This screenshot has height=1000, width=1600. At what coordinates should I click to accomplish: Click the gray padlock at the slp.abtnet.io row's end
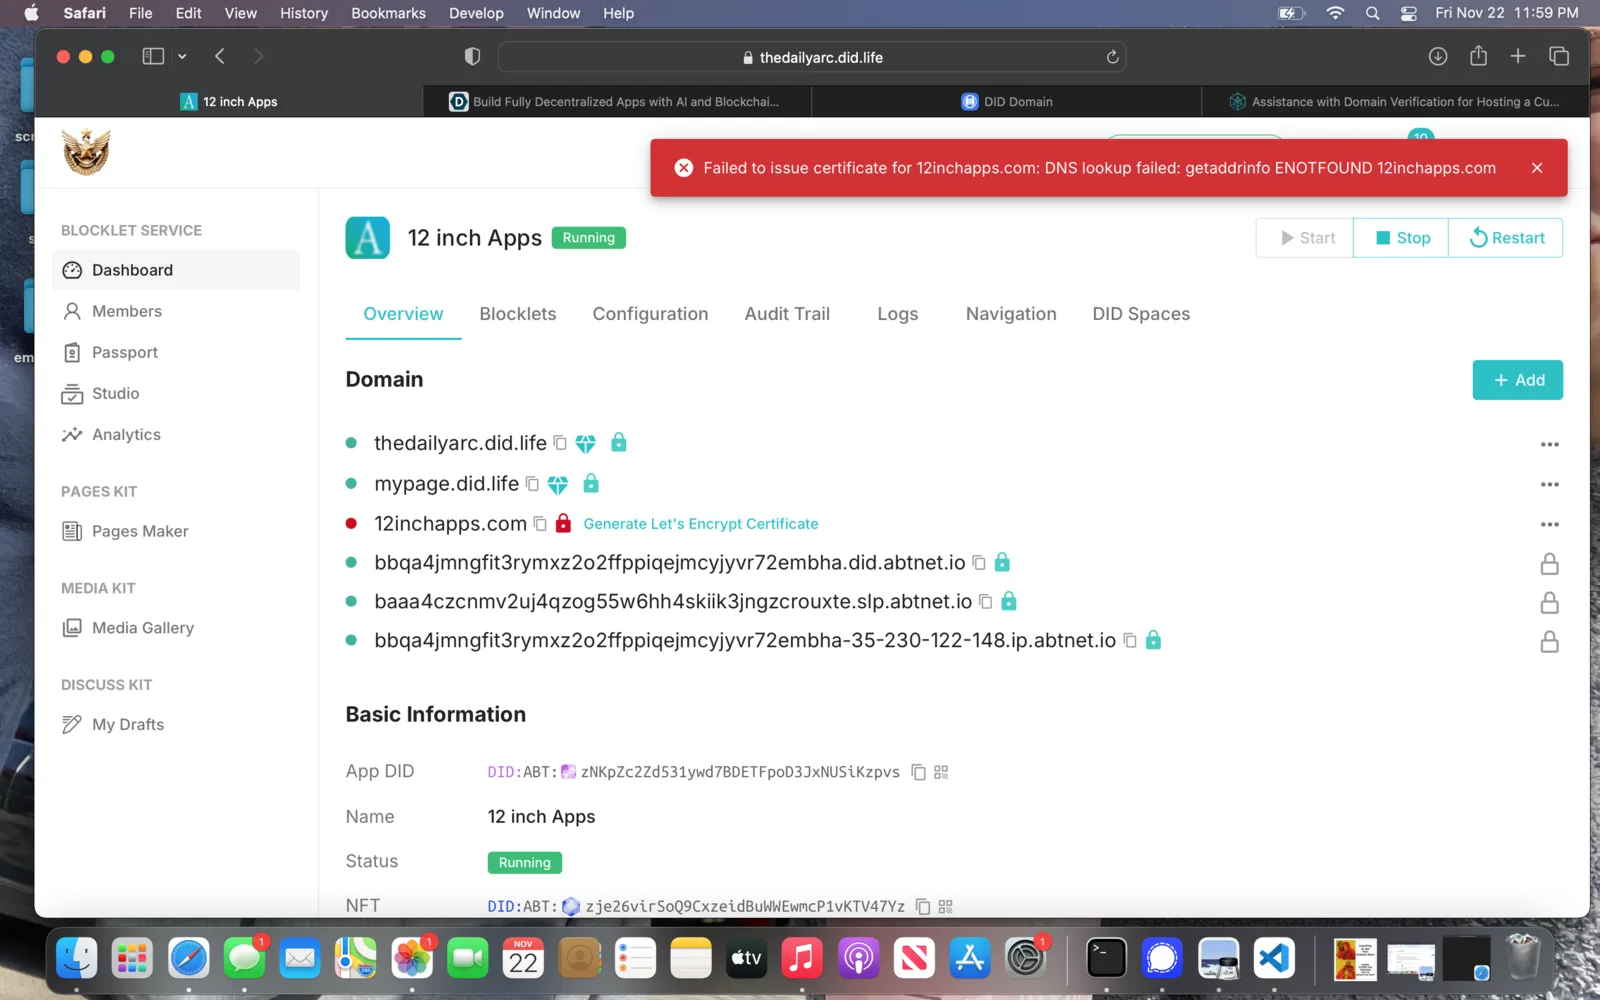tap(1549, 602)
